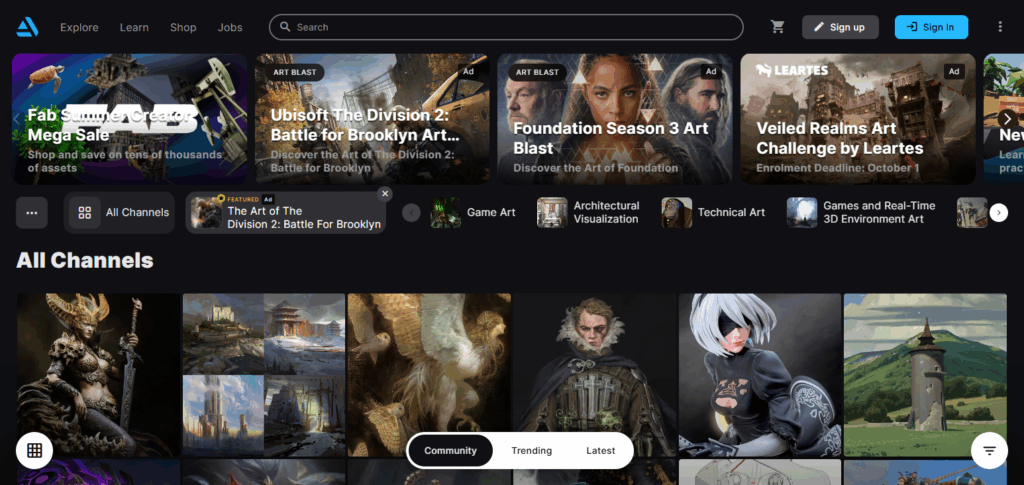Select Games and Real-Time 3D Environment Art channel

pyautogui.click(x=861, y=213)
